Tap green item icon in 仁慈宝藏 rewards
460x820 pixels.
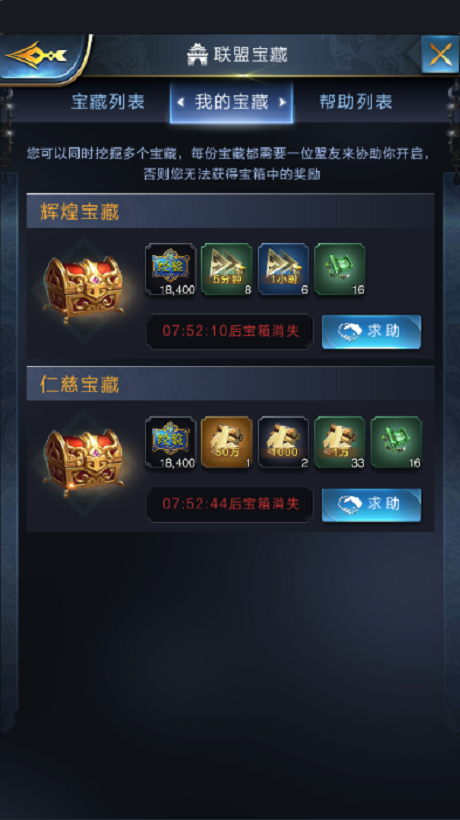(396, 442)
